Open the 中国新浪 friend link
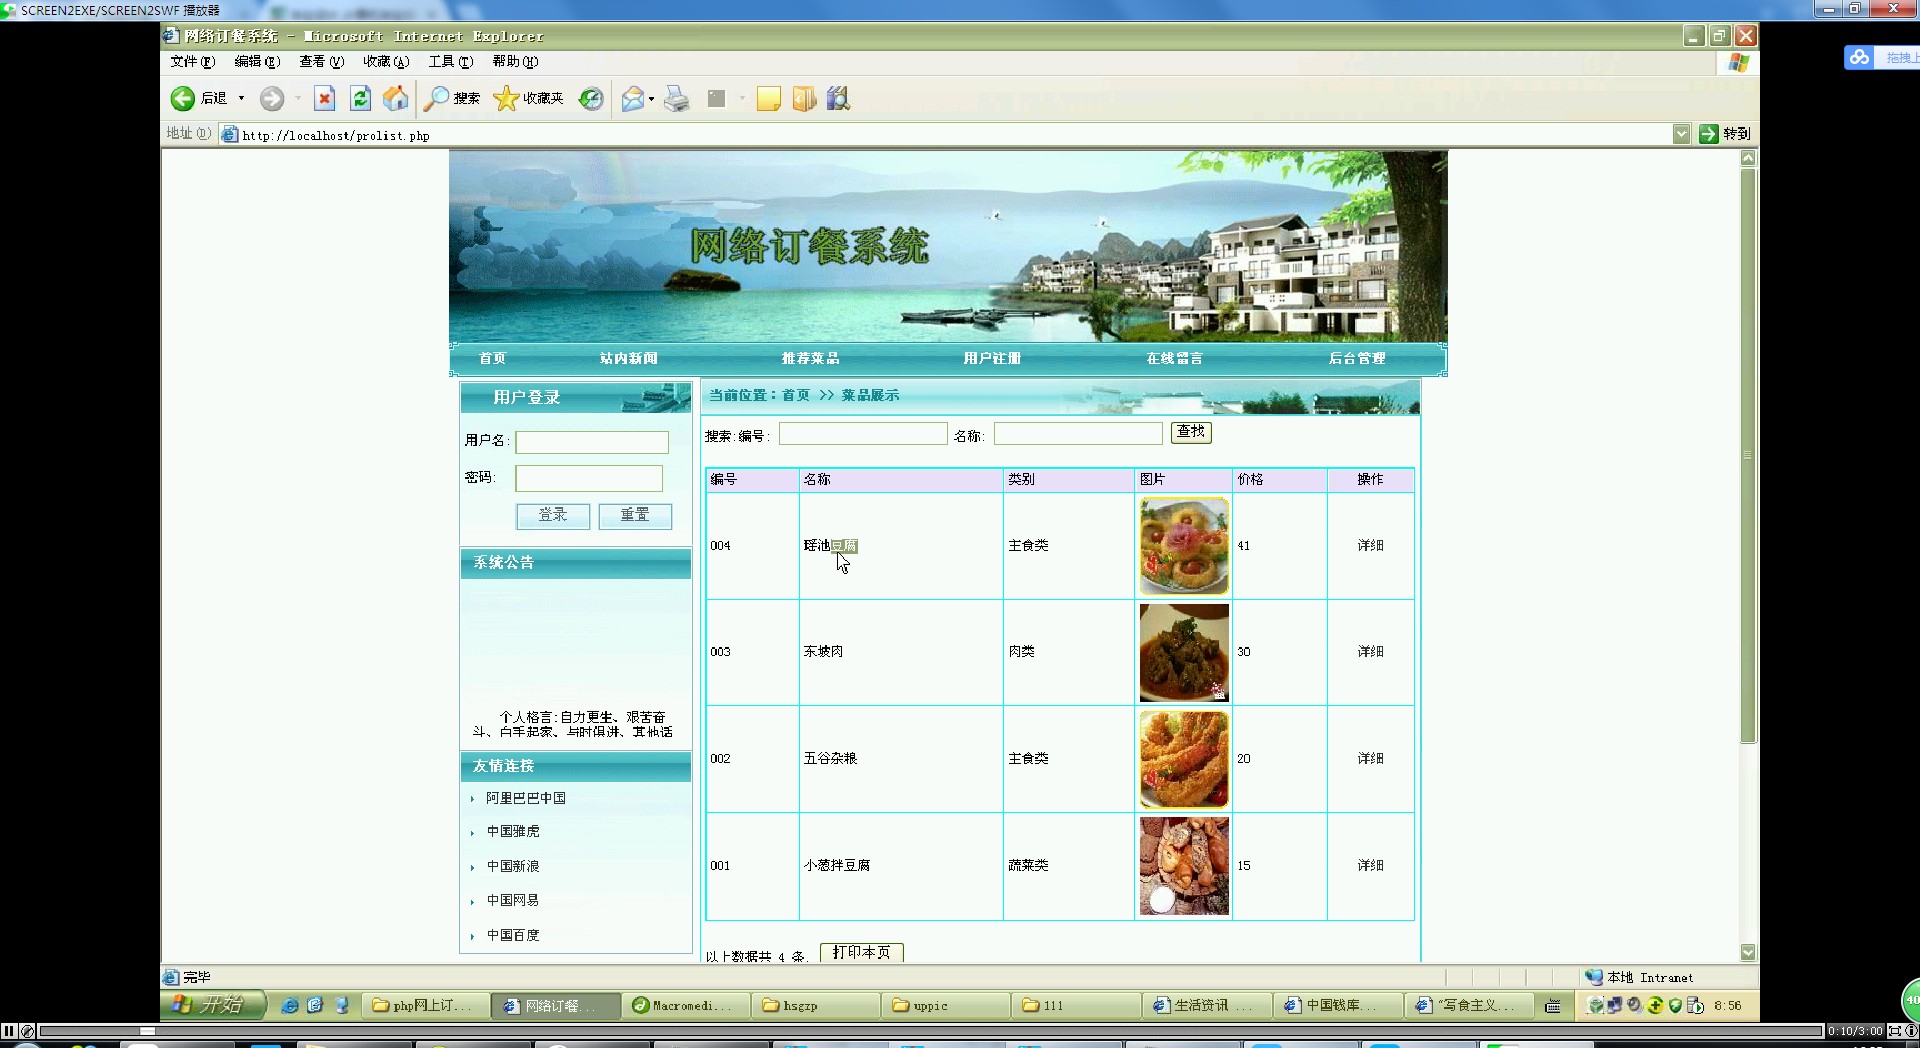The height and width of the screenshot is (1048, 1920). click(x=513, y=866)
